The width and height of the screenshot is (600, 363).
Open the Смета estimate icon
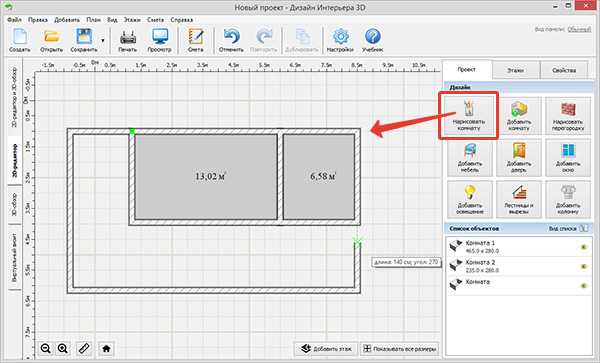click(x=196, y=40)
